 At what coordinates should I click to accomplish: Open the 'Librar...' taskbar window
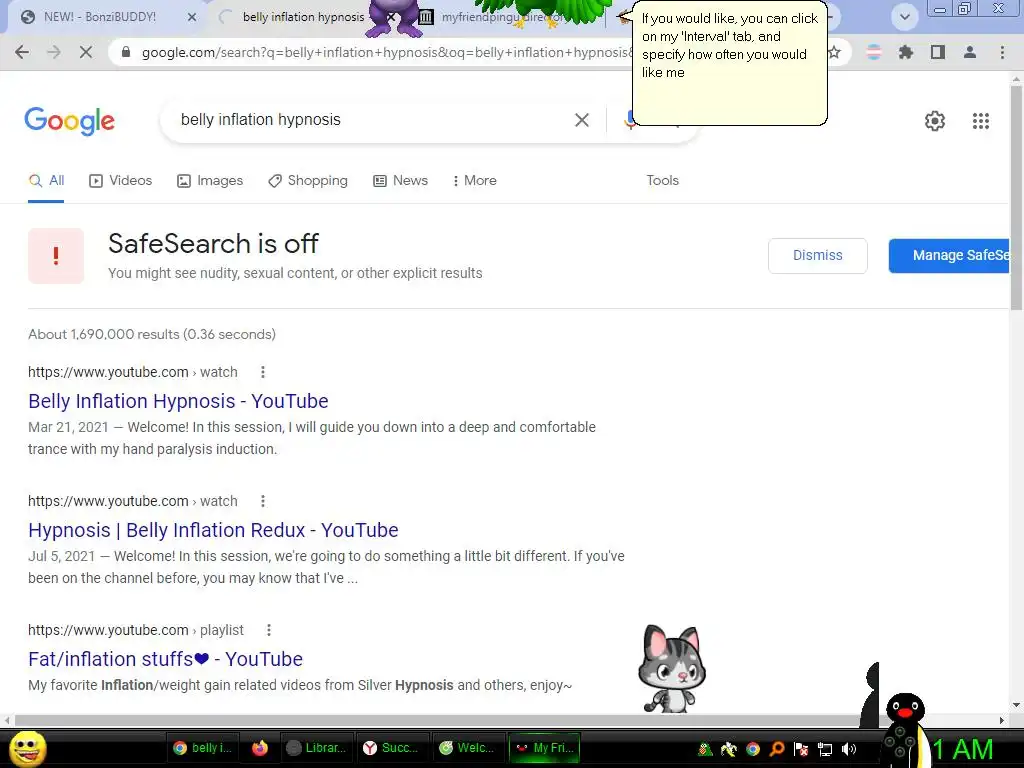[x=317, y=748]
